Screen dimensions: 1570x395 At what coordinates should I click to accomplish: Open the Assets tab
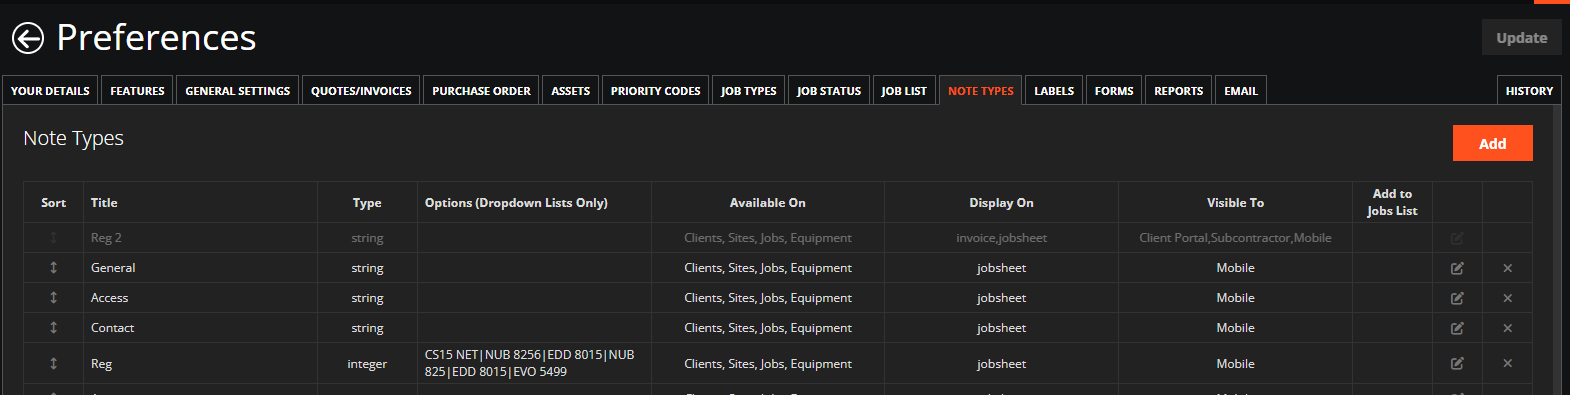click(571, 90)
